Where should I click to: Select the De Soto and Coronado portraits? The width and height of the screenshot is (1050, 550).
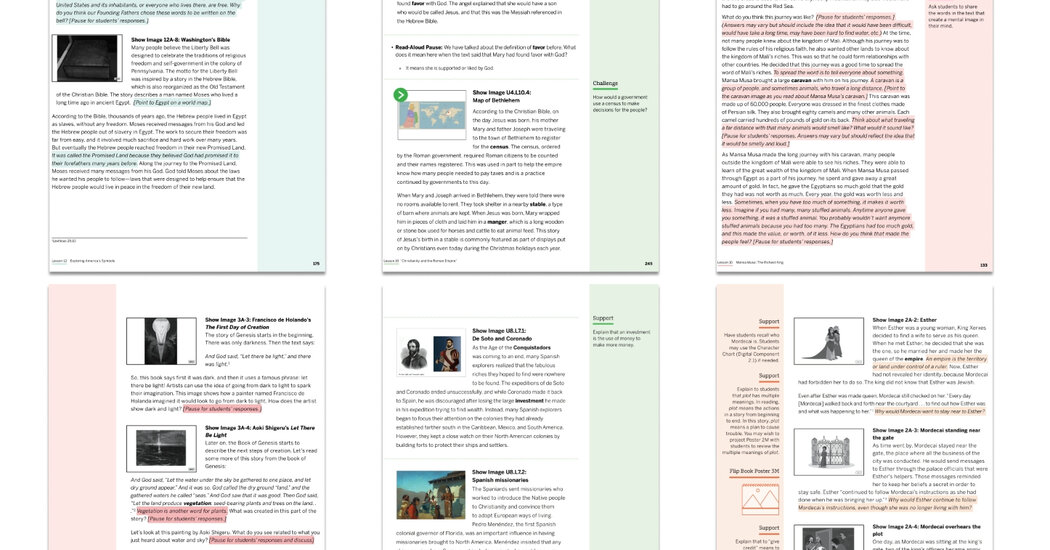click(430, 353)
